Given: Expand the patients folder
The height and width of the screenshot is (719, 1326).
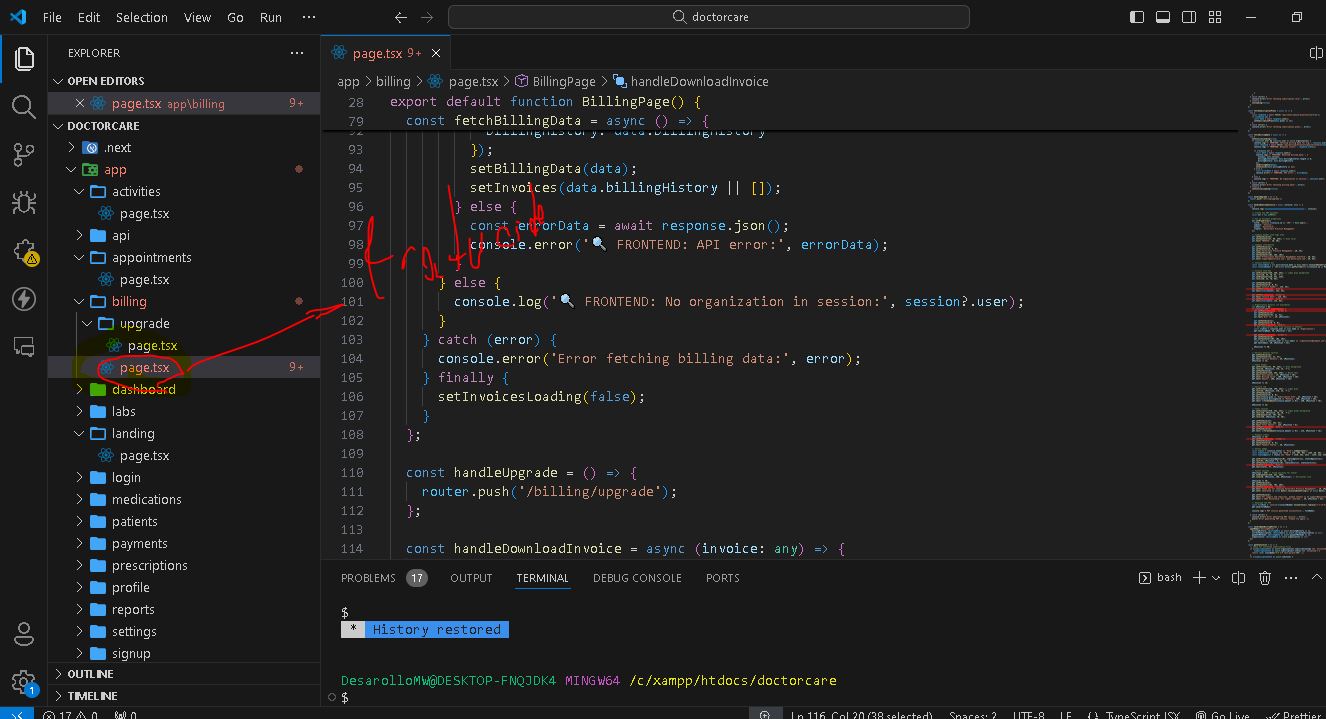Looking at the screenshot, I should 134,521.
